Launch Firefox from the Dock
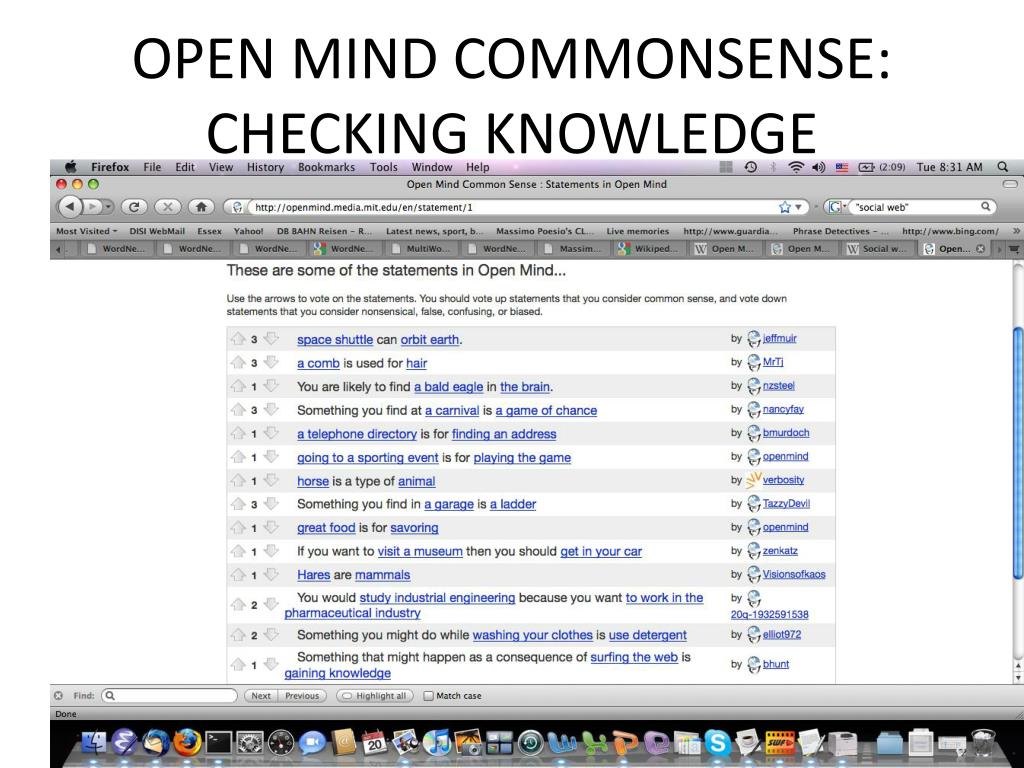The image size is (1024, 768). tap(187, 742)
